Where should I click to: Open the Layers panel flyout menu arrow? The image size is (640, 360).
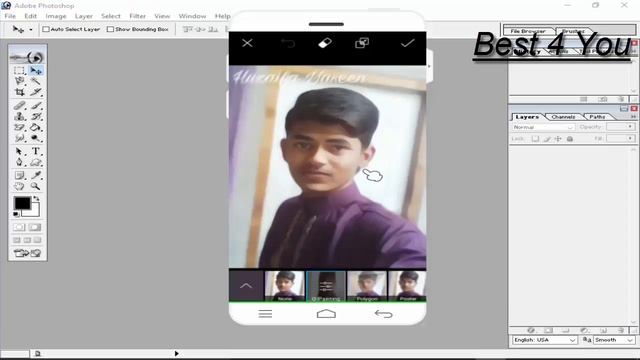[x=633, y=117]
